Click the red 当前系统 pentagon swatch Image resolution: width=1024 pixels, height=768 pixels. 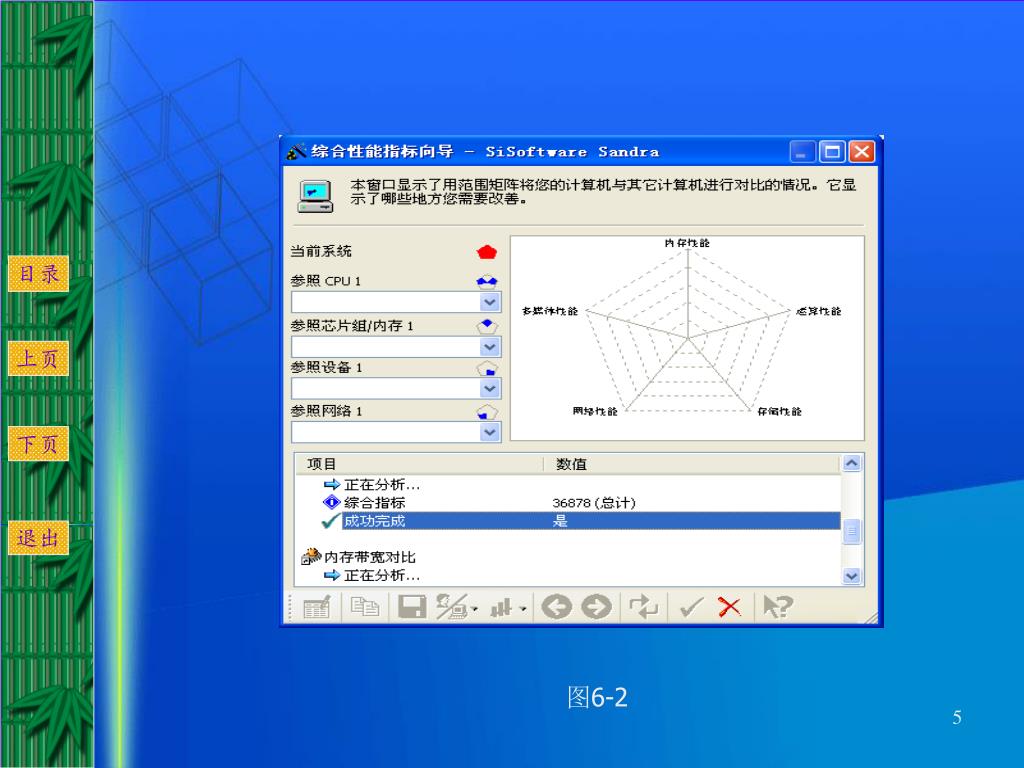[x=487, y=252]
